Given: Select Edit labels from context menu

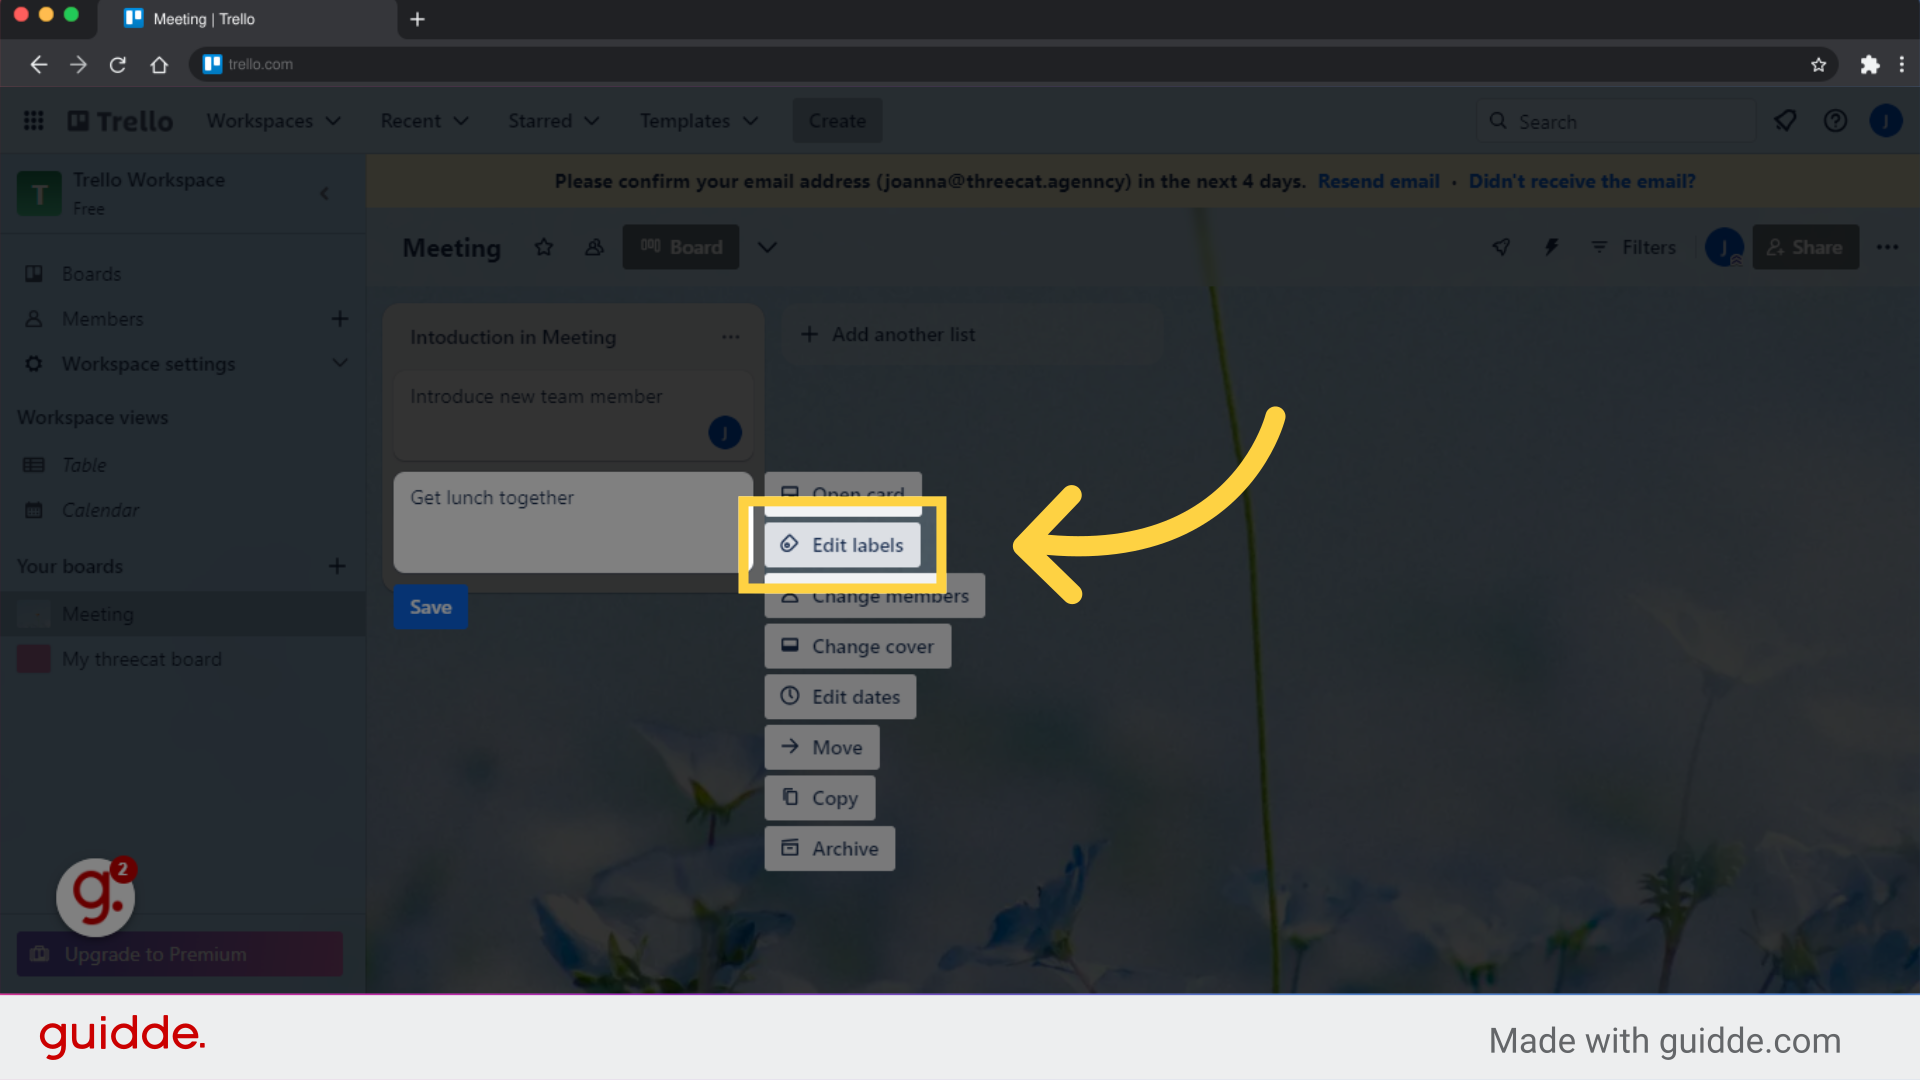Looking at the screenshot, I should [x=843, y=545].
